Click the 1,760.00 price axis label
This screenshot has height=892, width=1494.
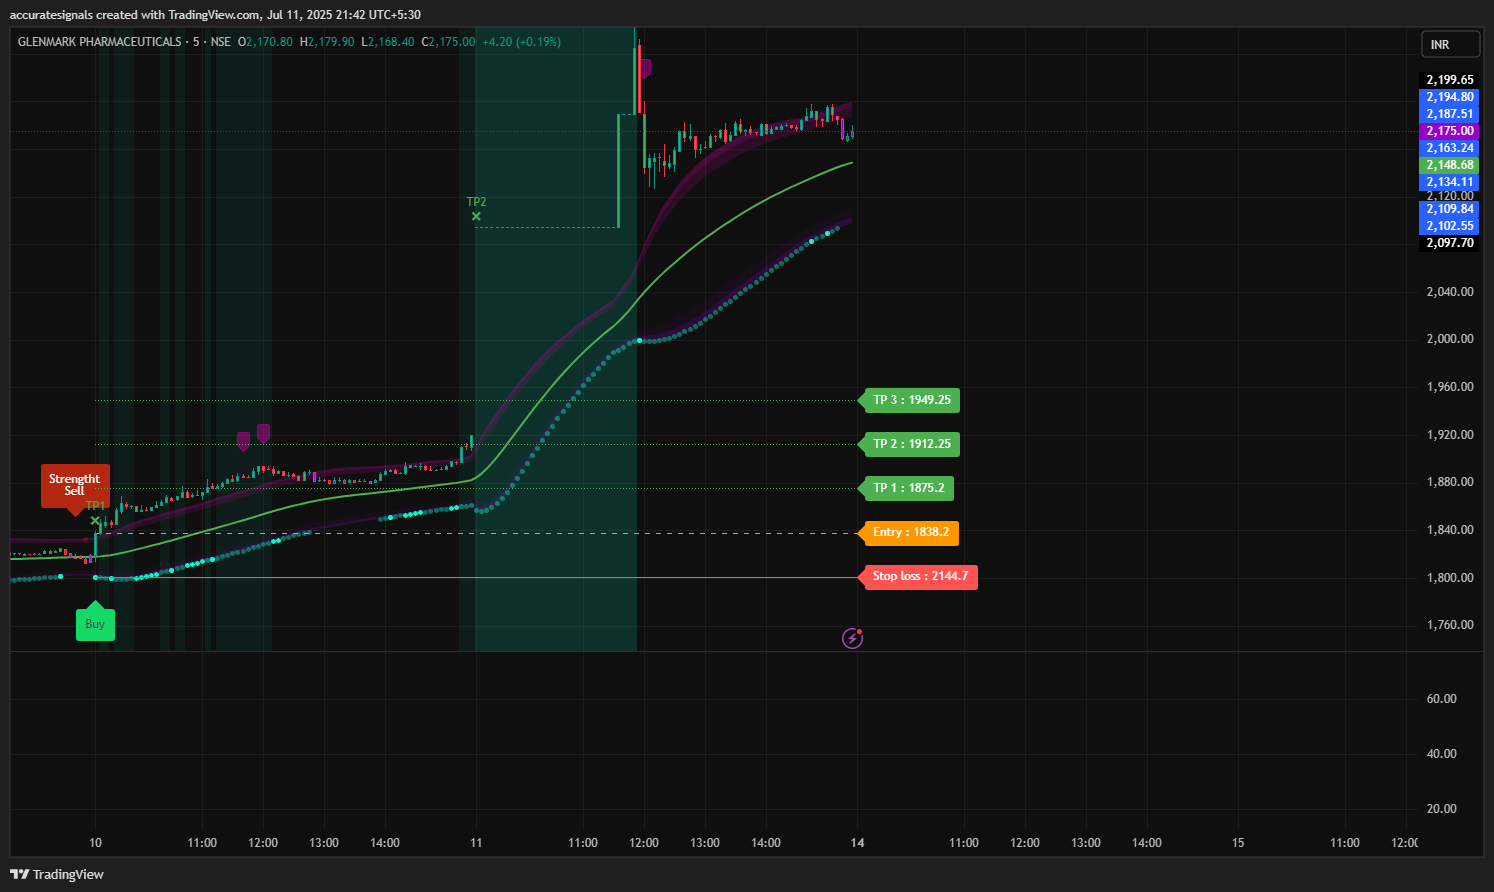(1449, 625)
